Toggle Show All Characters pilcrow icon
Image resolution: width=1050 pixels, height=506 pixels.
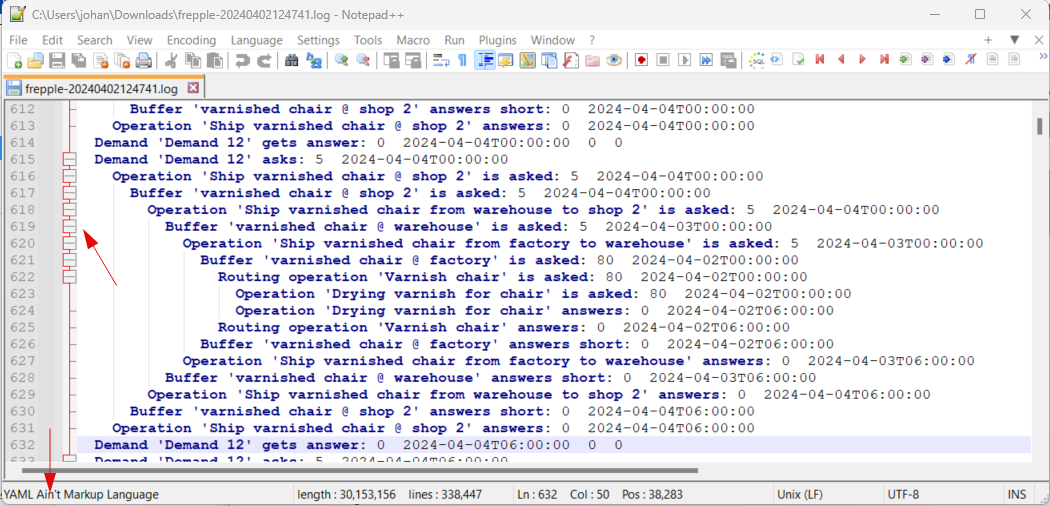click(x=462, y=61)
